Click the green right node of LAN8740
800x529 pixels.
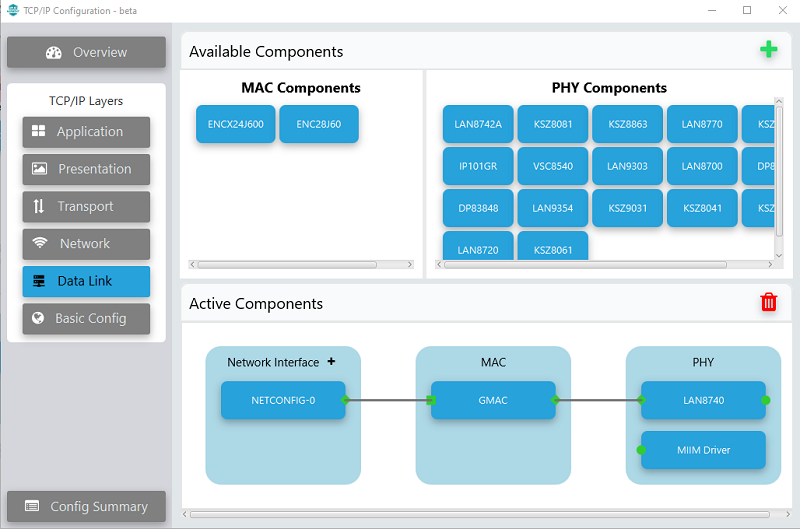(765, 400)
